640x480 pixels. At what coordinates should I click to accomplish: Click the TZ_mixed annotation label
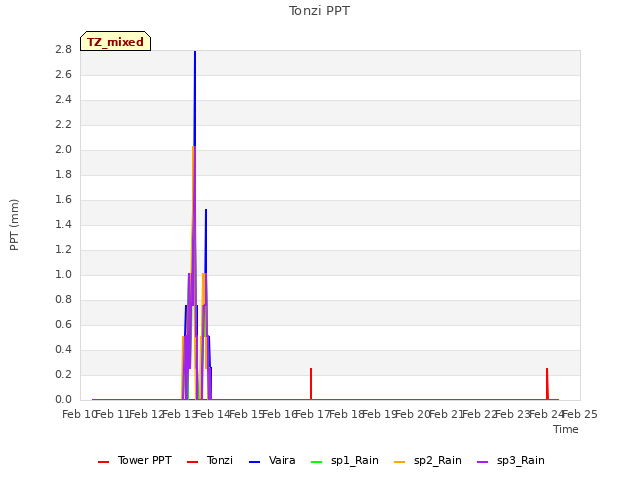[116, 41]
